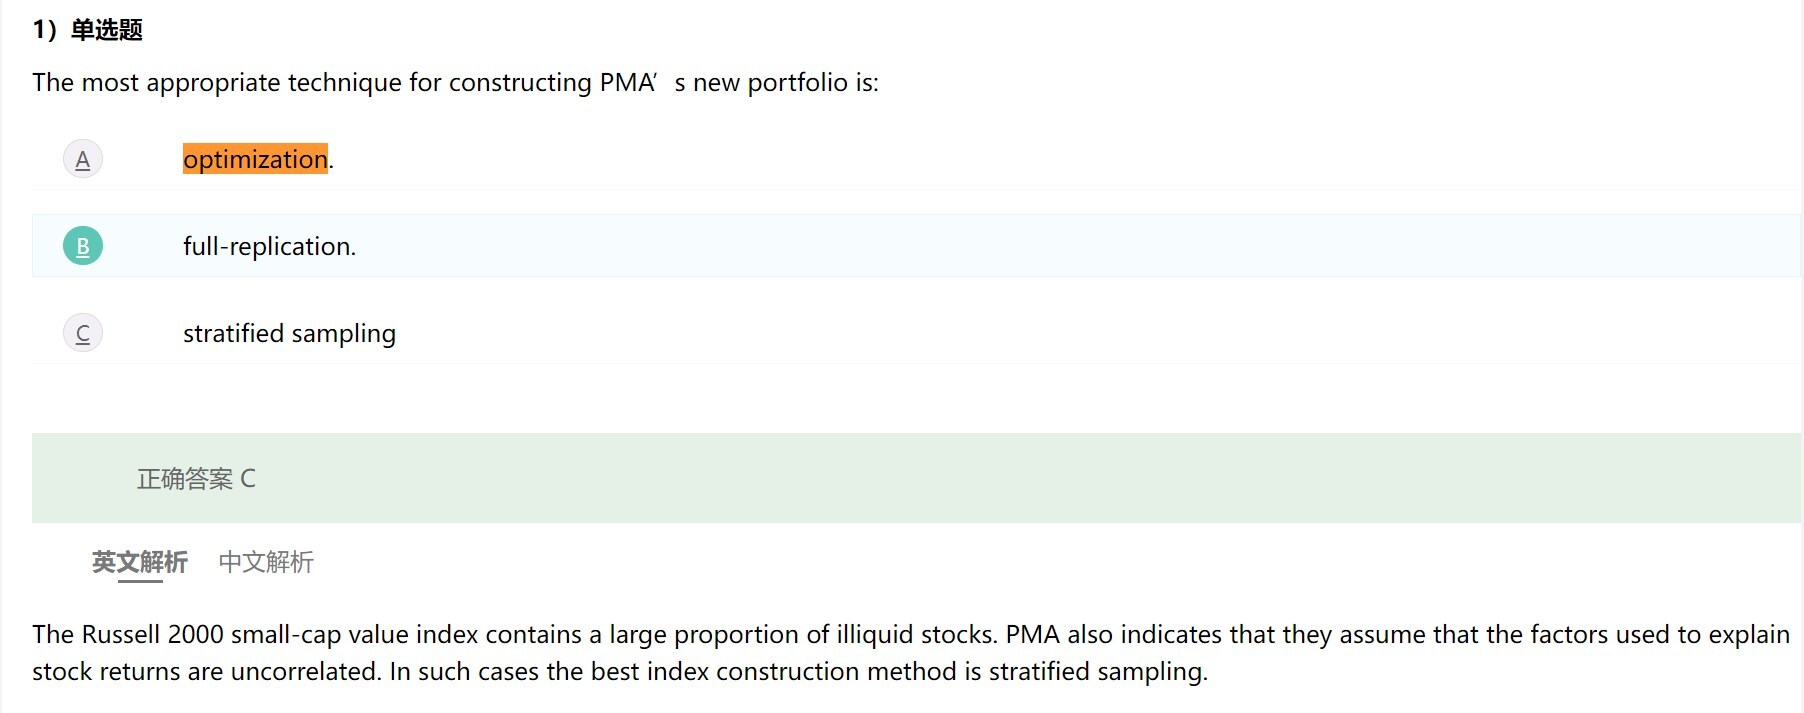Click empty area of the option A row

click(1000, 159)
